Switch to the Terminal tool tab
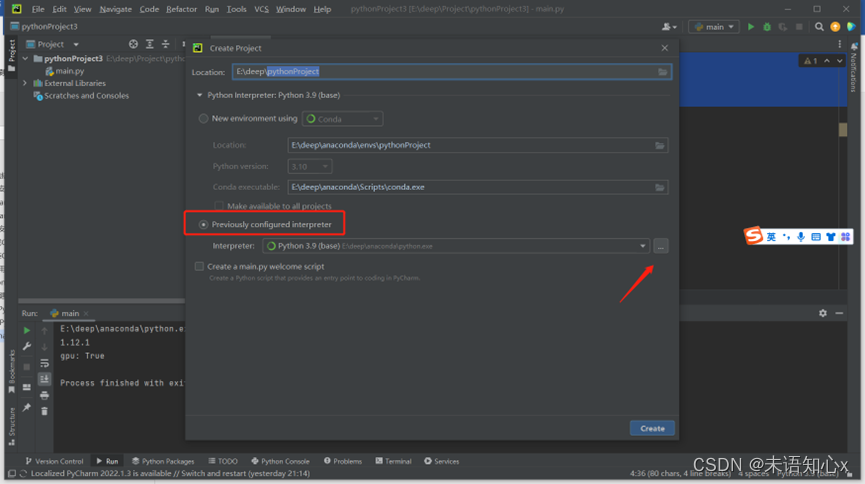The width and height of the screenshot is (865, 484). click(x=393, y=461)
